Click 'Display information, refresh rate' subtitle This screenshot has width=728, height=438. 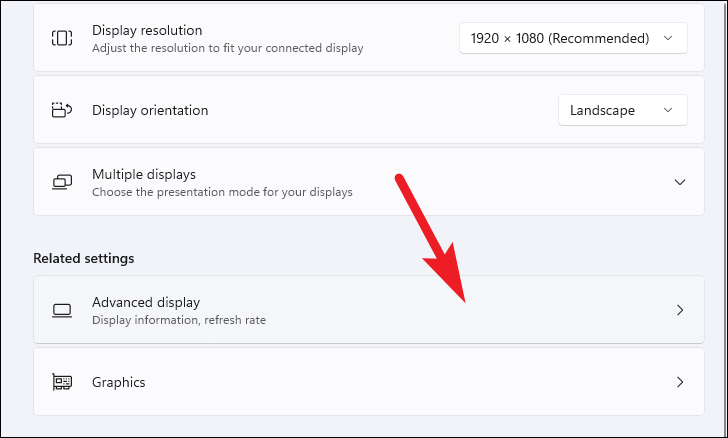pyautogui.click(x=179, y=320)
